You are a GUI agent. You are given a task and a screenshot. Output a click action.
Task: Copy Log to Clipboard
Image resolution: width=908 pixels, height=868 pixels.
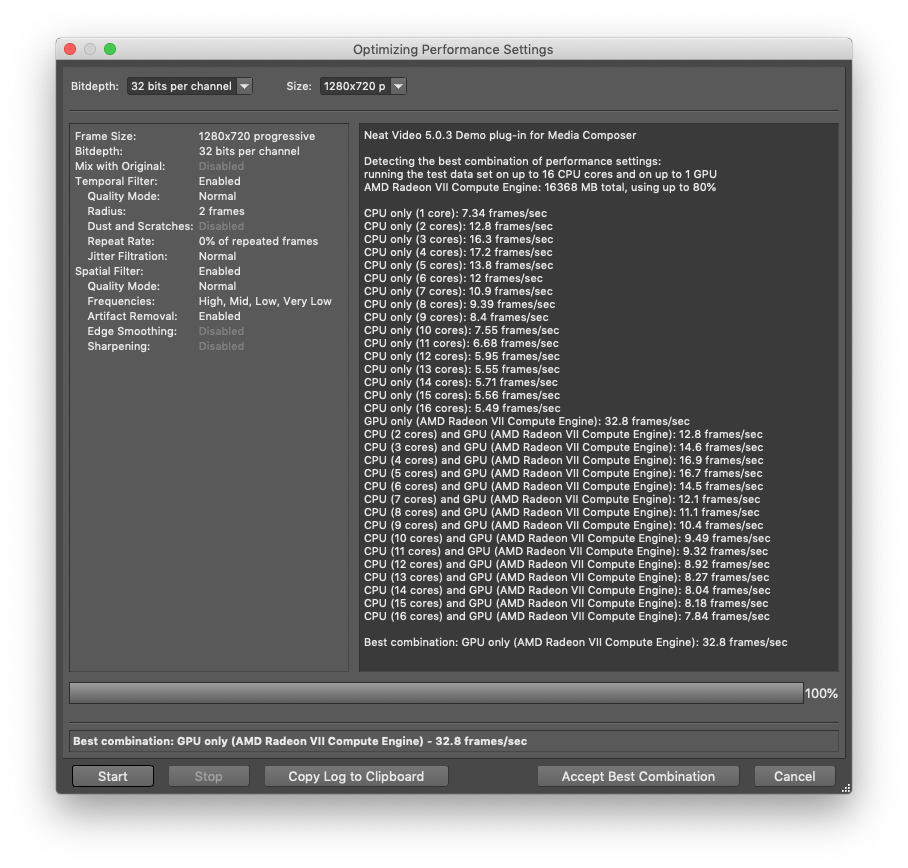tap(356, 777)
